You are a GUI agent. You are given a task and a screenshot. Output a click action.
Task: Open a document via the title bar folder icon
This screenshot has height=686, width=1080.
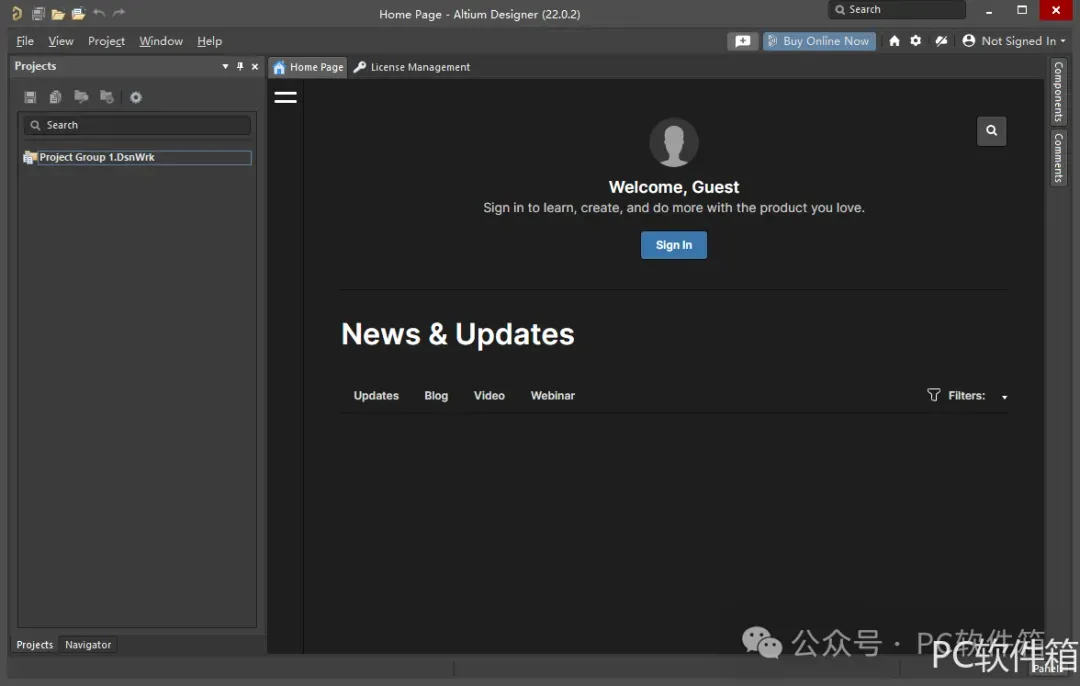(x=58, y=13)
